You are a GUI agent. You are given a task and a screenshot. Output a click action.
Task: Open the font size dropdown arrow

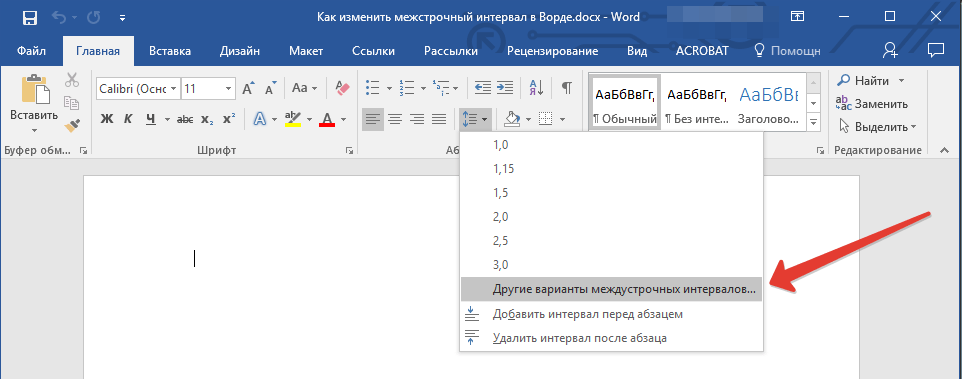click(229, 88)
